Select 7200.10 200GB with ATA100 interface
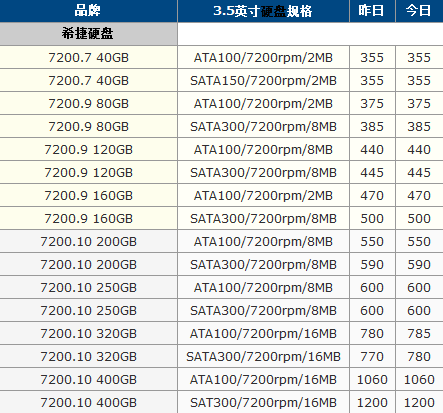 coord(88,241)
